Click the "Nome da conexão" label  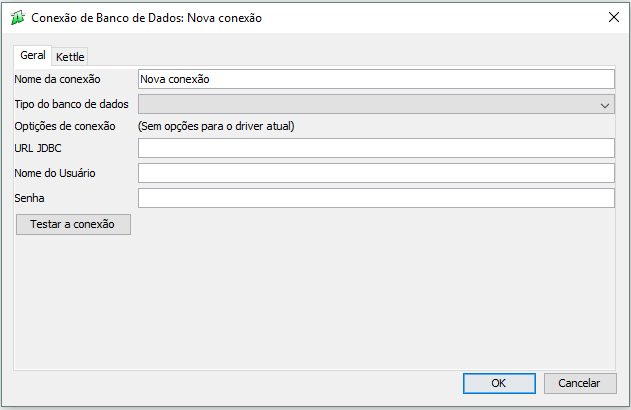57,79
